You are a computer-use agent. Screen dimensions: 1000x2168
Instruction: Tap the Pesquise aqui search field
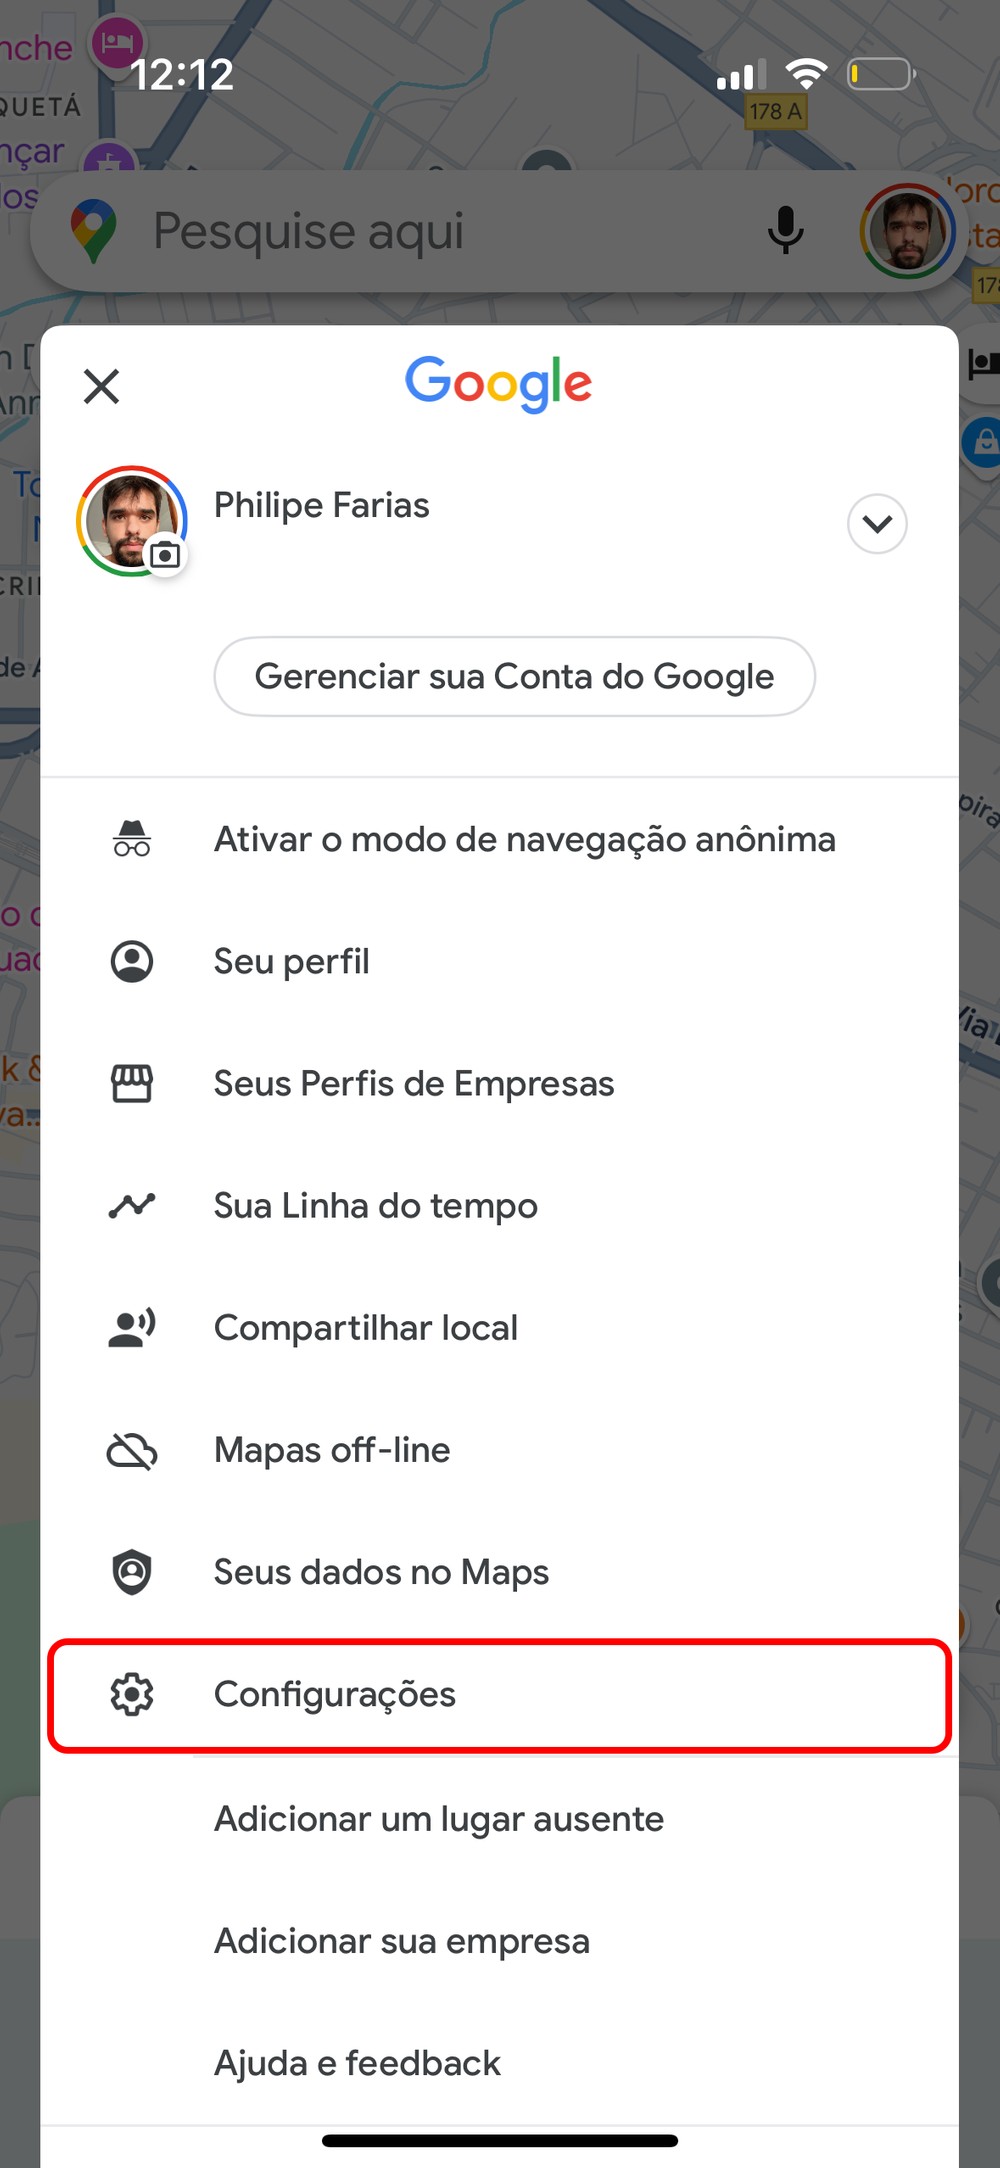point(400,230)
